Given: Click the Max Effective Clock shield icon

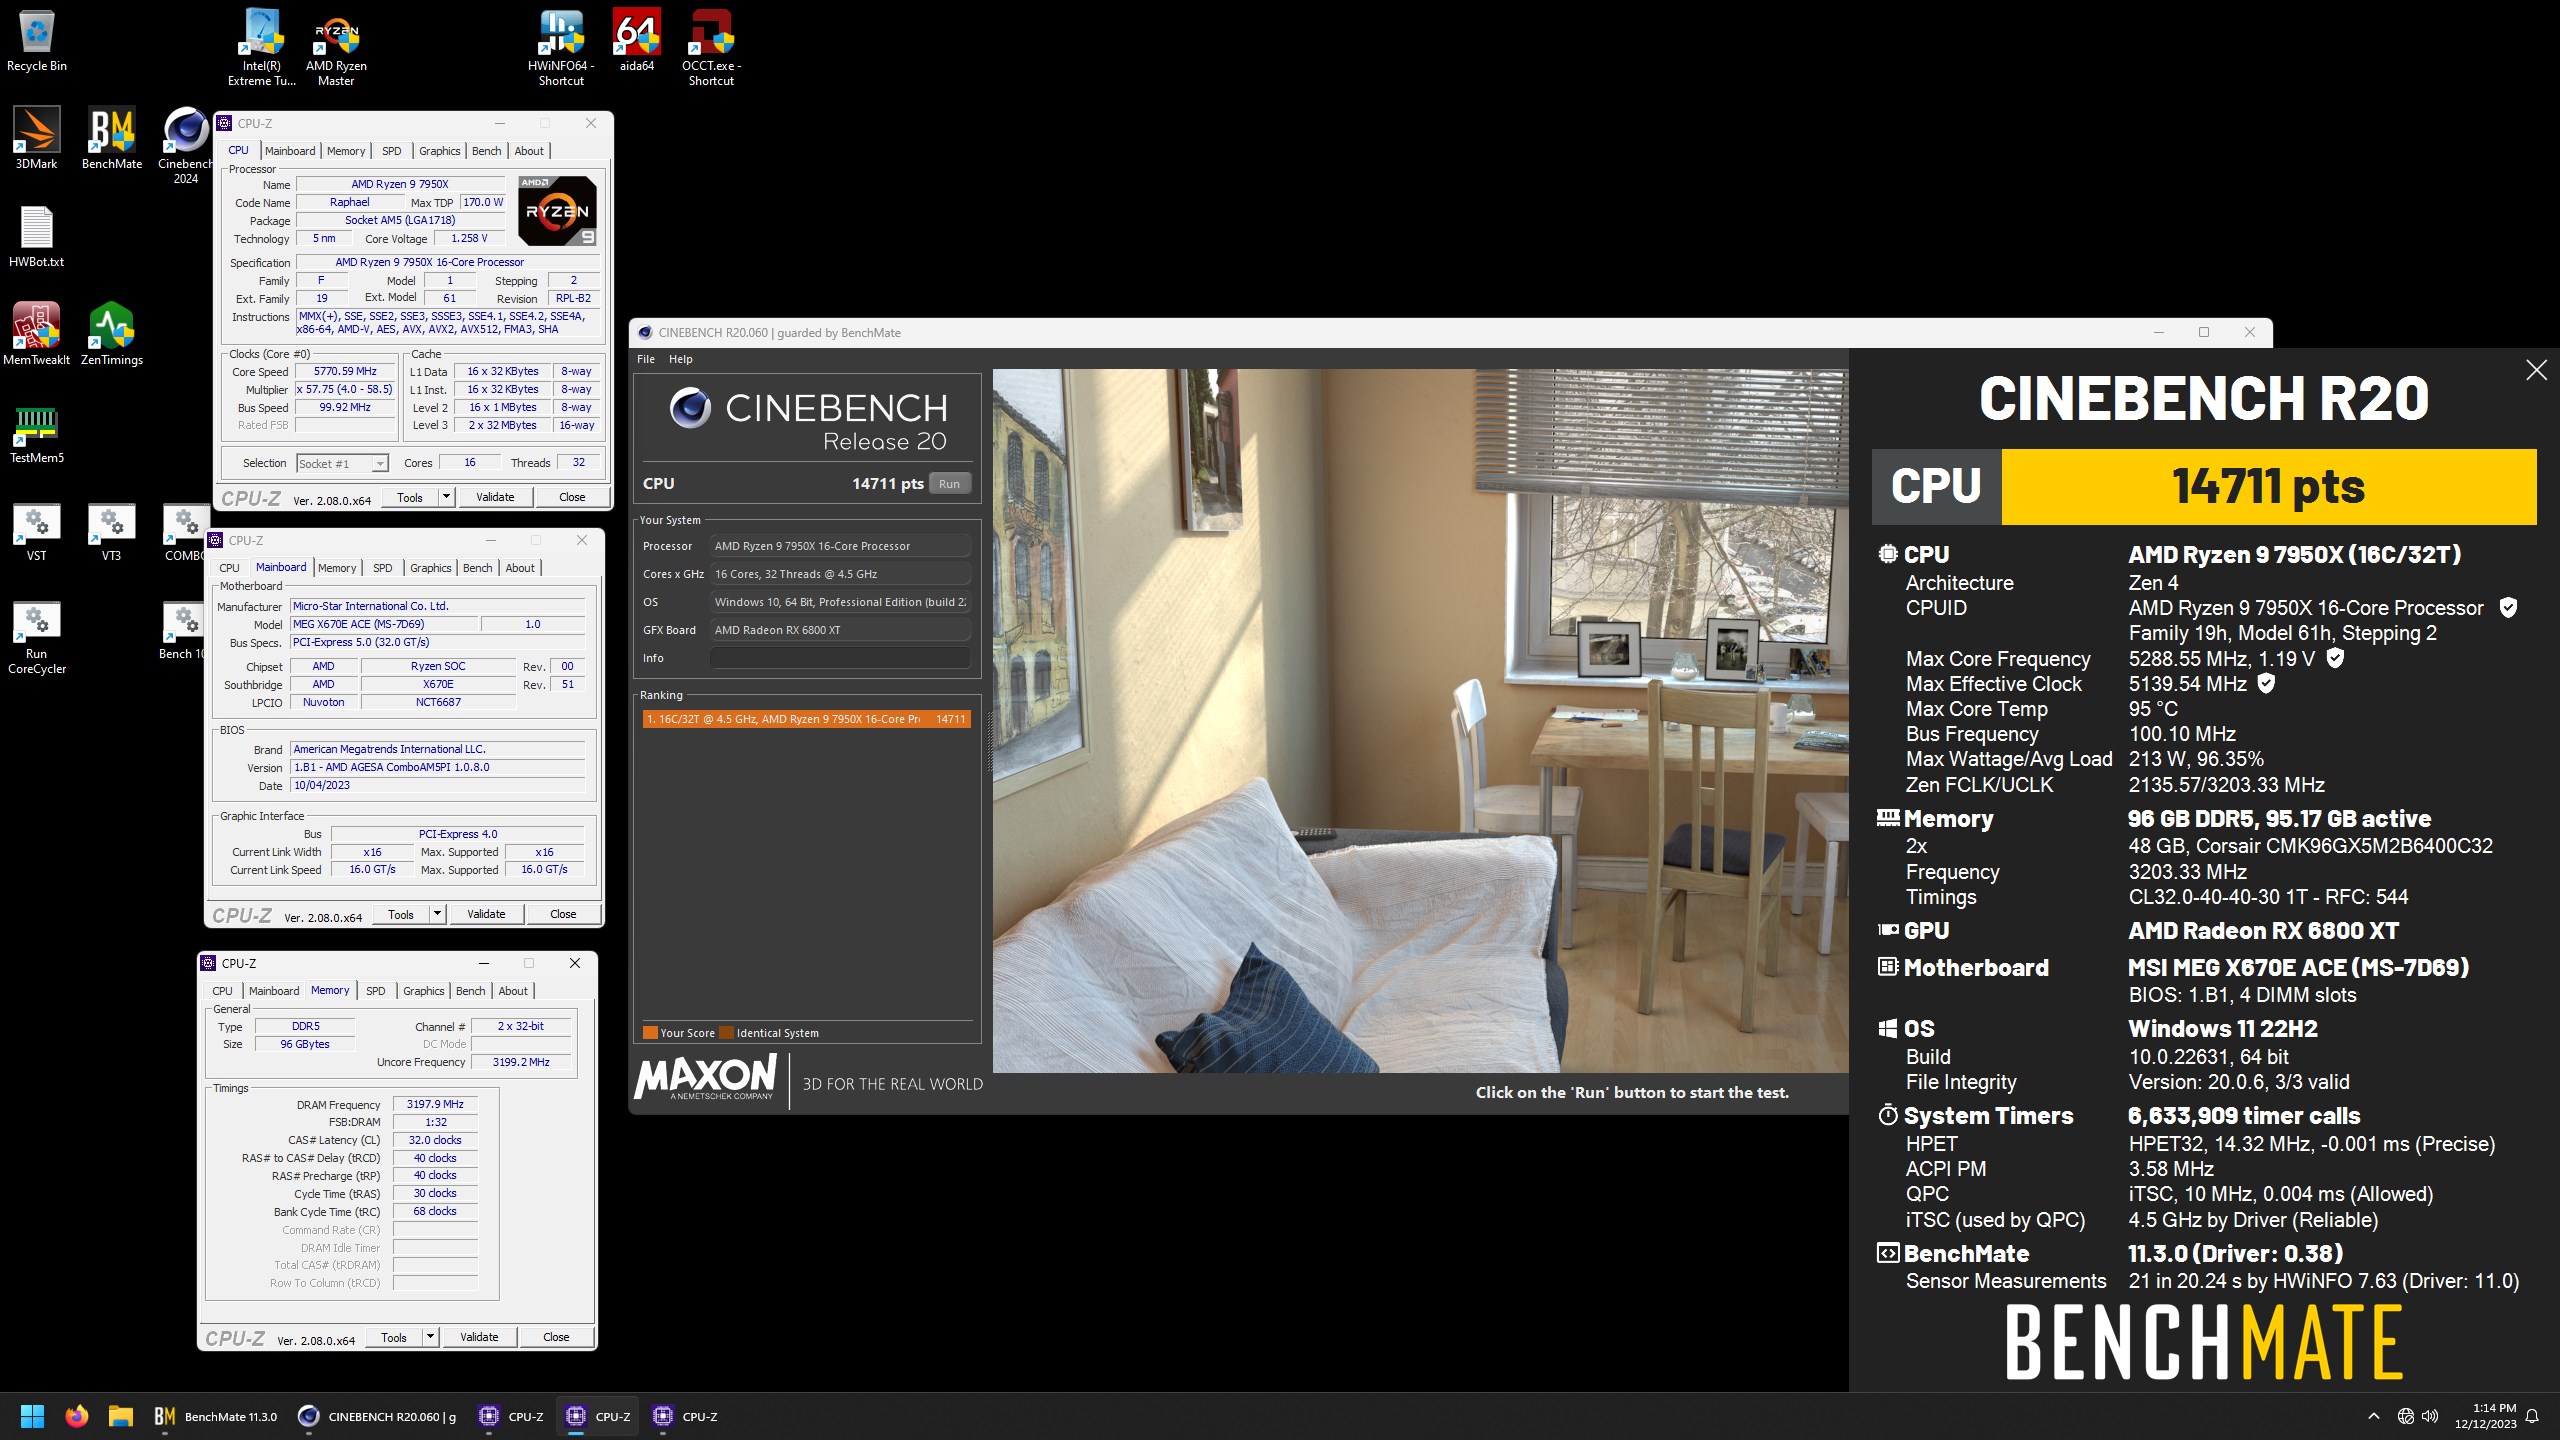Looking at the screenshot, I should 2266,684.
